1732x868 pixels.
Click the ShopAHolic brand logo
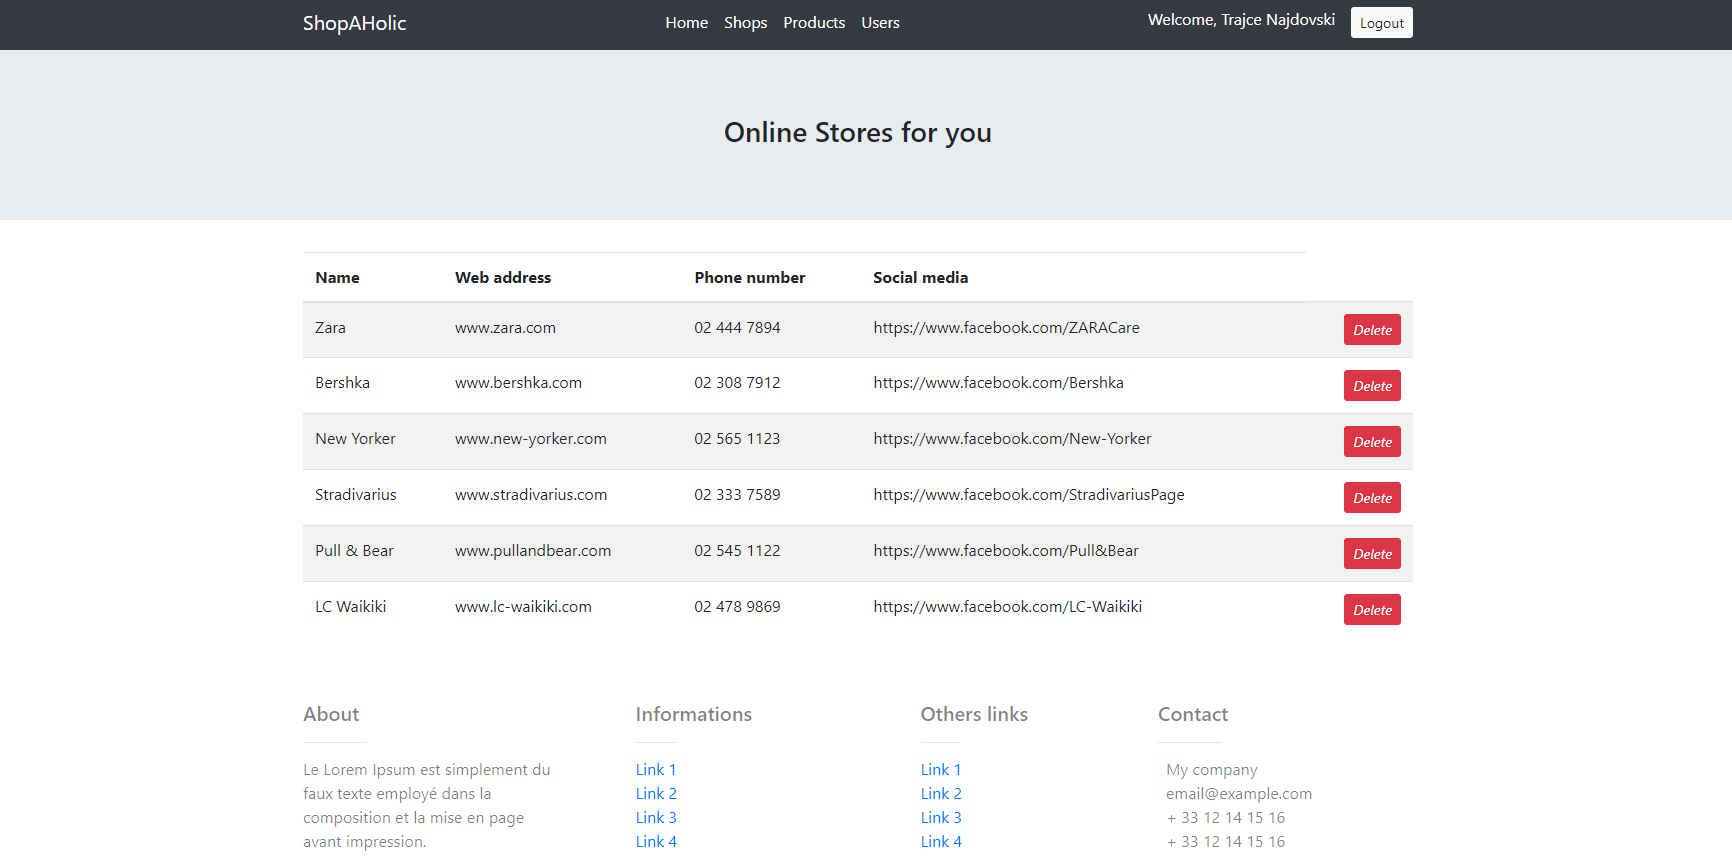[x=354, y=23]
